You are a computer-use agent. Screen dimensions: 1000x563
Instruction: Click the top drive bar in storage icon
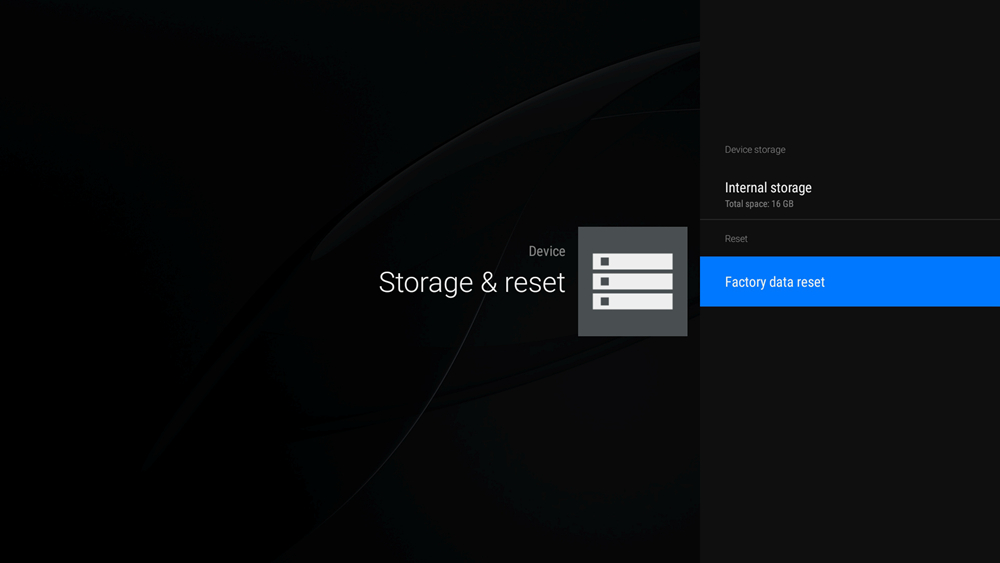632,261
